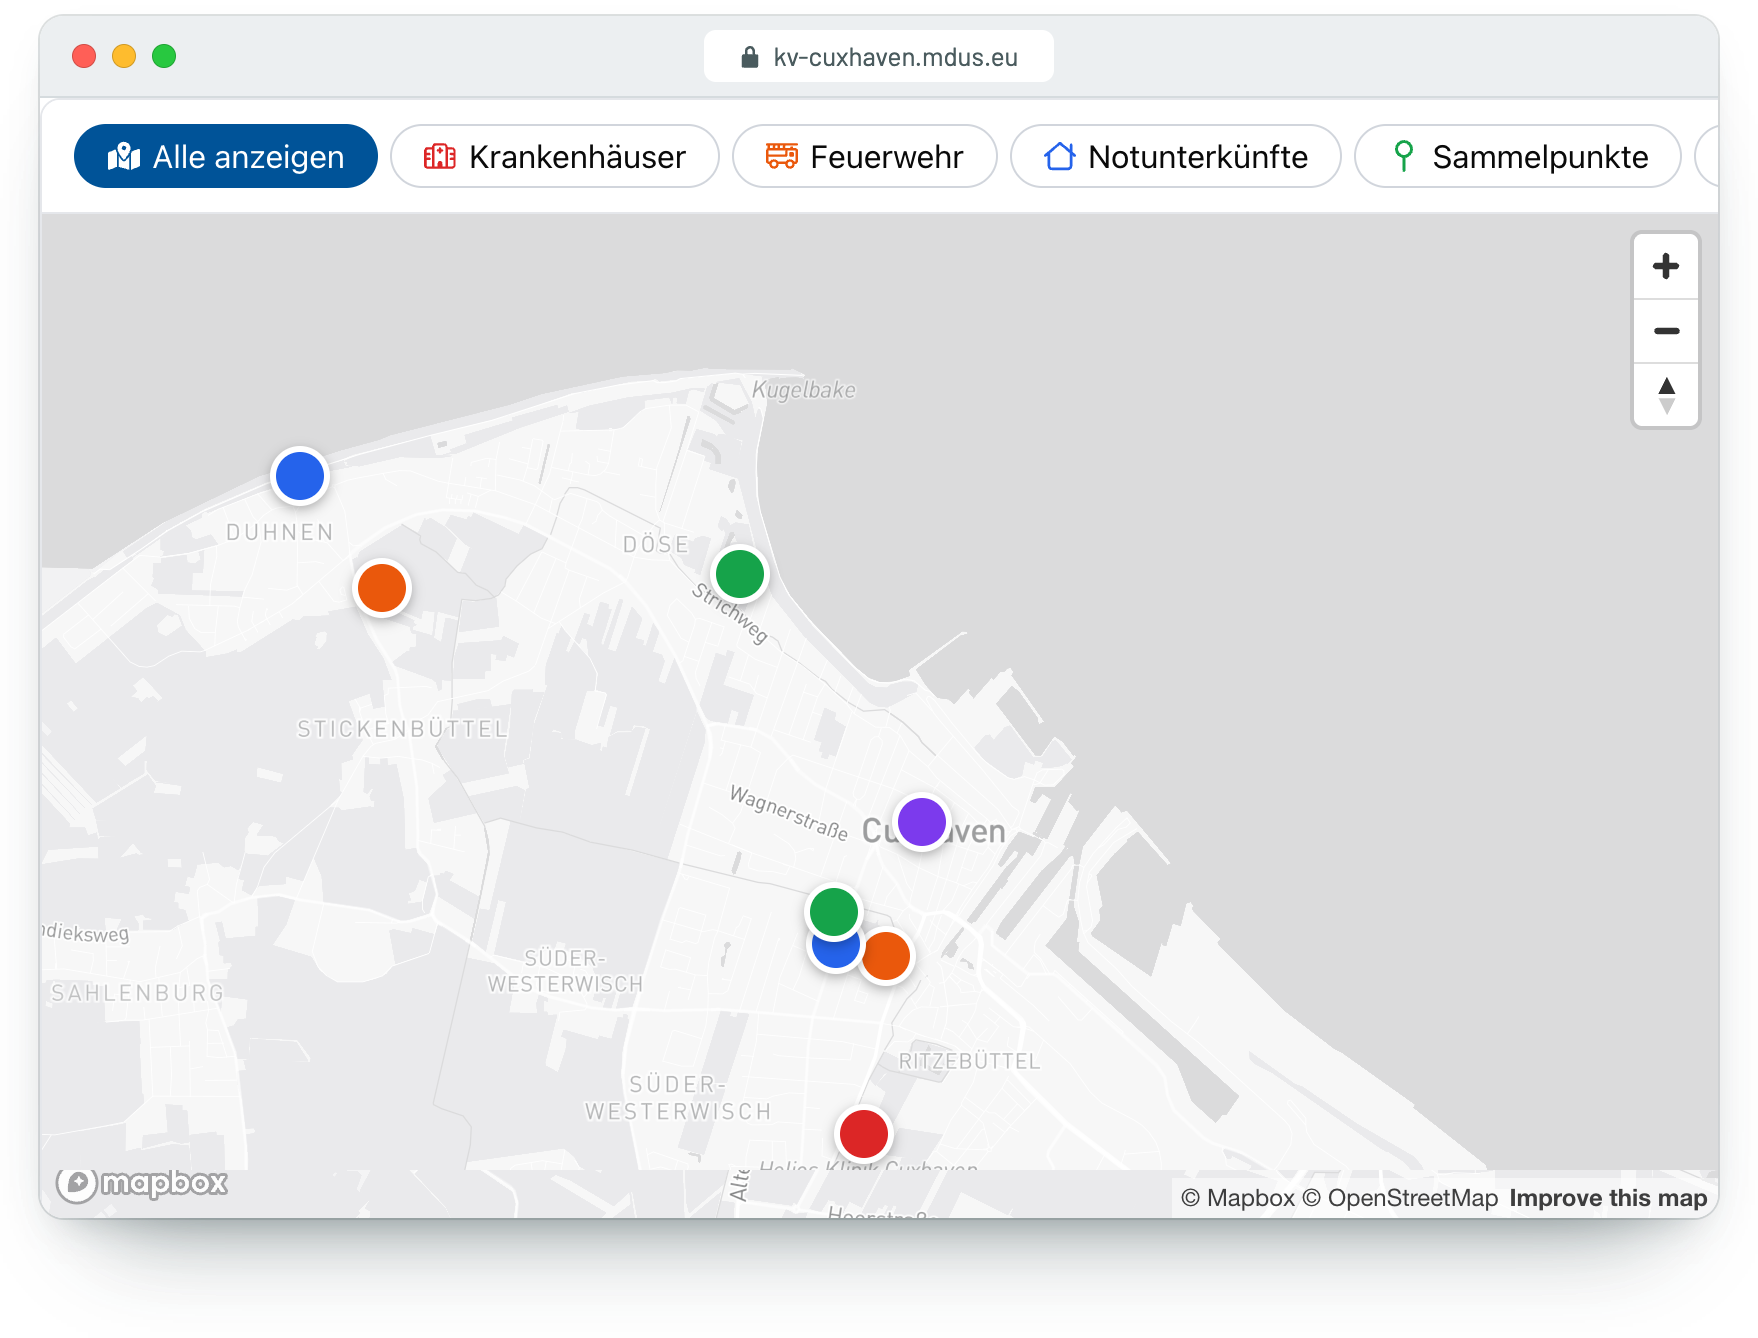
Task: Toggle the Notunterkünfte filter chip
Action: click(1176, 156)
